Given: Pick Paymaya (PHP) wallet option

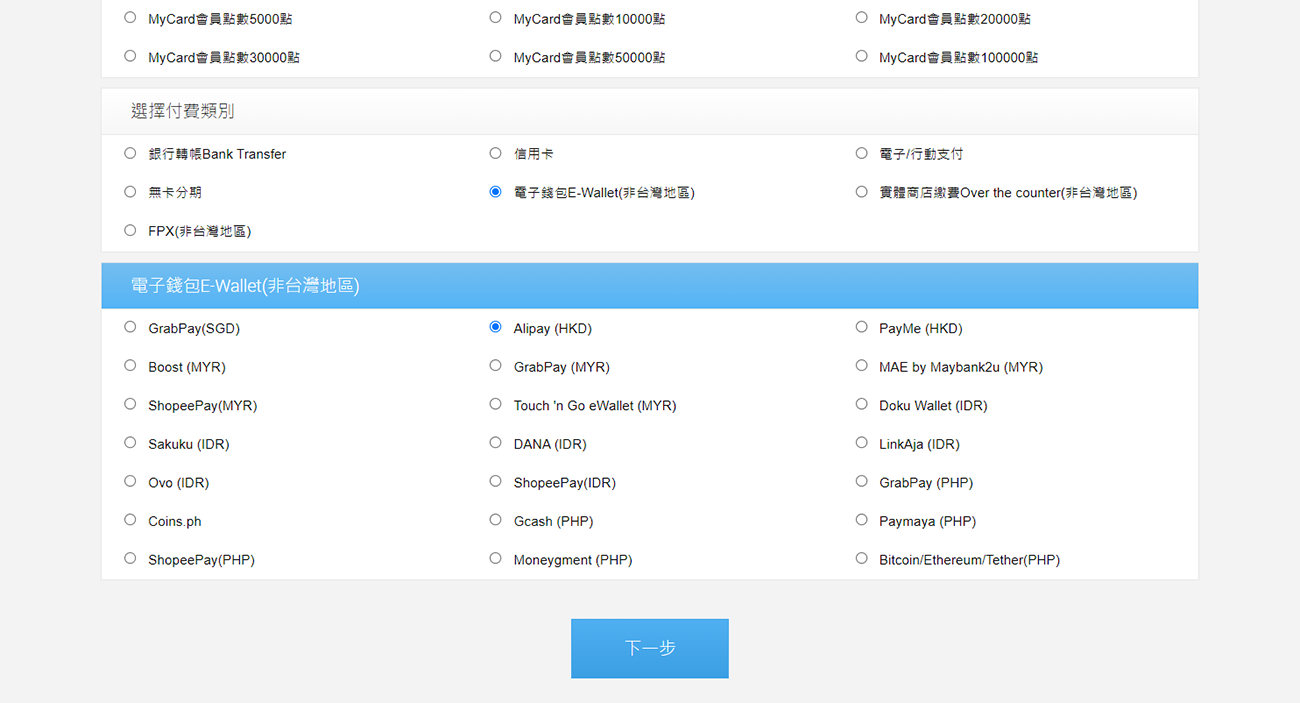Looking at the screenshot, I should (861, 521).
